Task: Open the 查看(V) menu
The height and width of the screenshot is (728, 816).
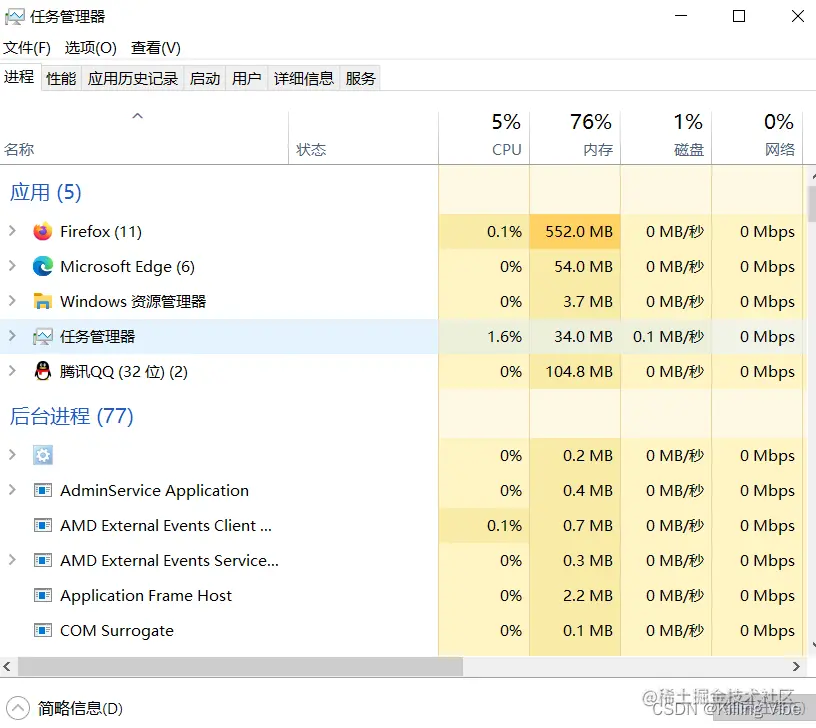Action: (x=156, y=48)
